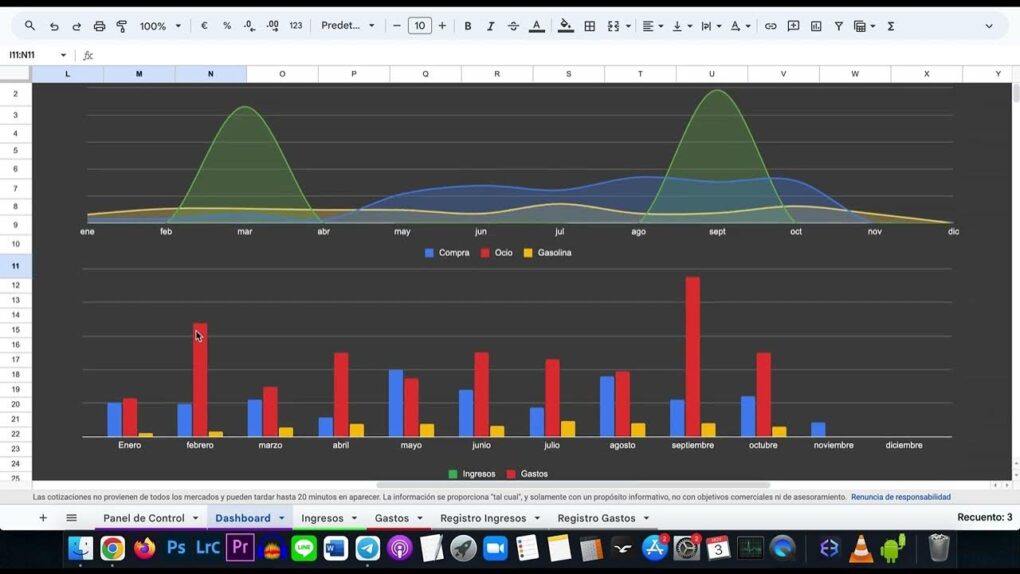Viewport: 1020px width, 574px height.
Task: Open the borders menu
Action: click(589, 26)
